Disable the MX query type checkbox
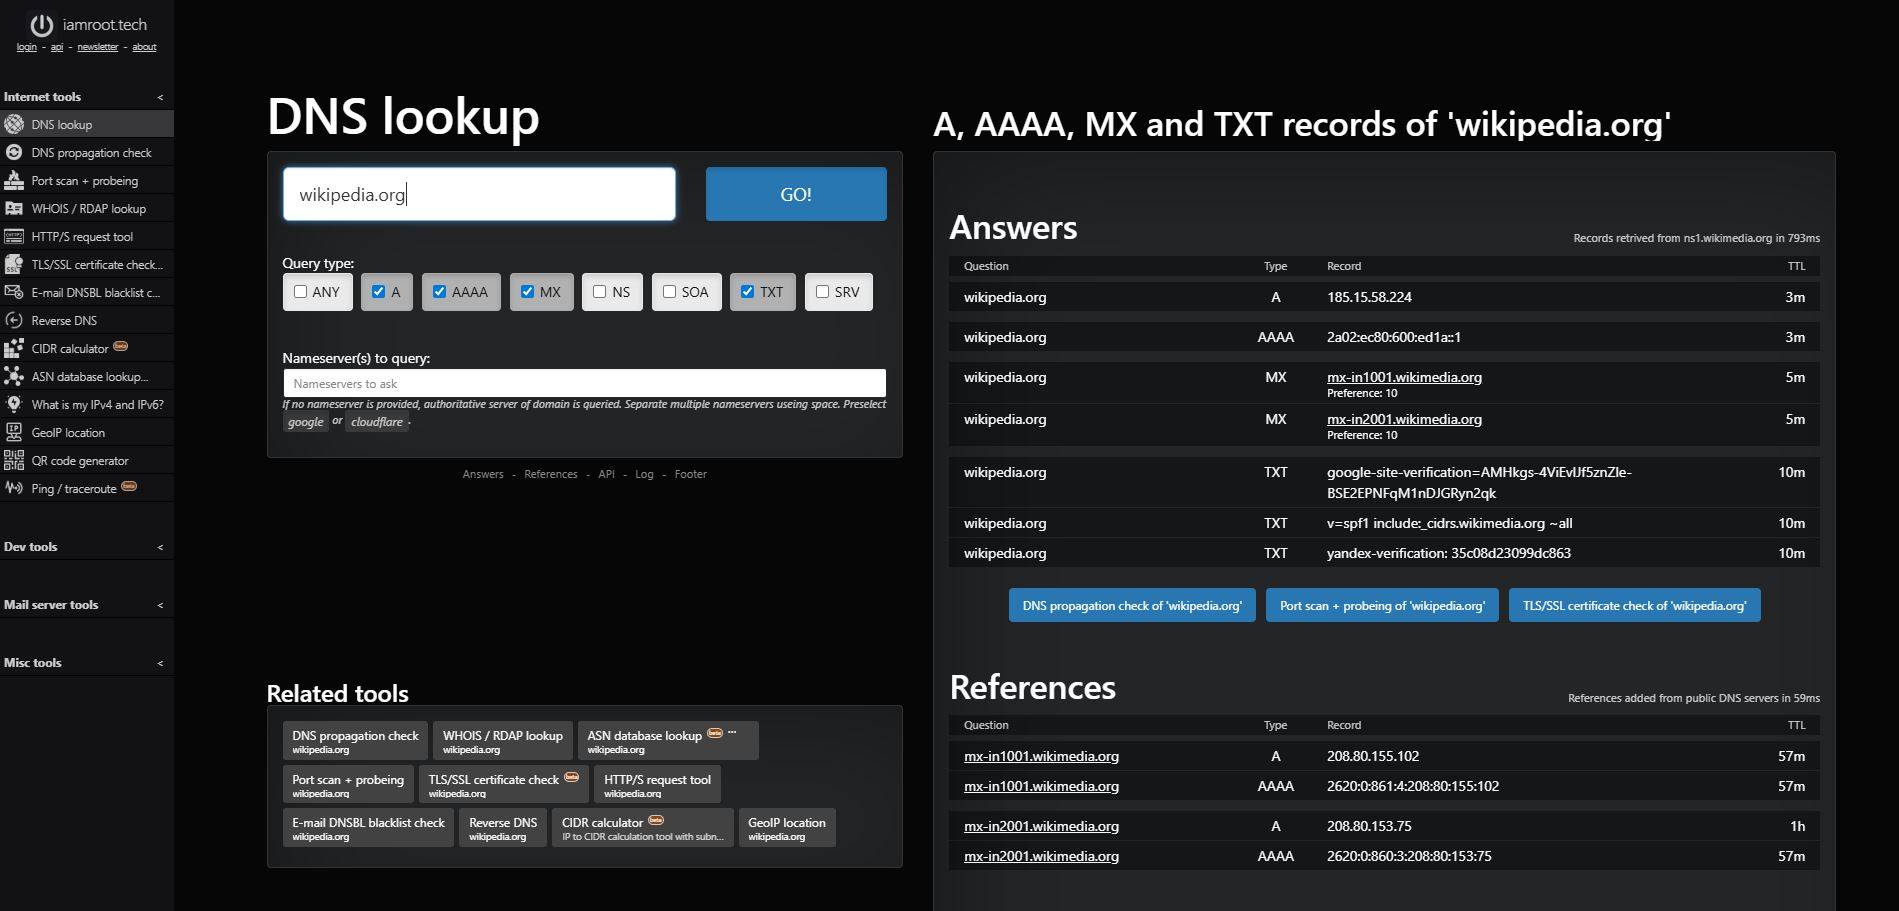This screenshot has width=1899, height=911. (527, 291)
